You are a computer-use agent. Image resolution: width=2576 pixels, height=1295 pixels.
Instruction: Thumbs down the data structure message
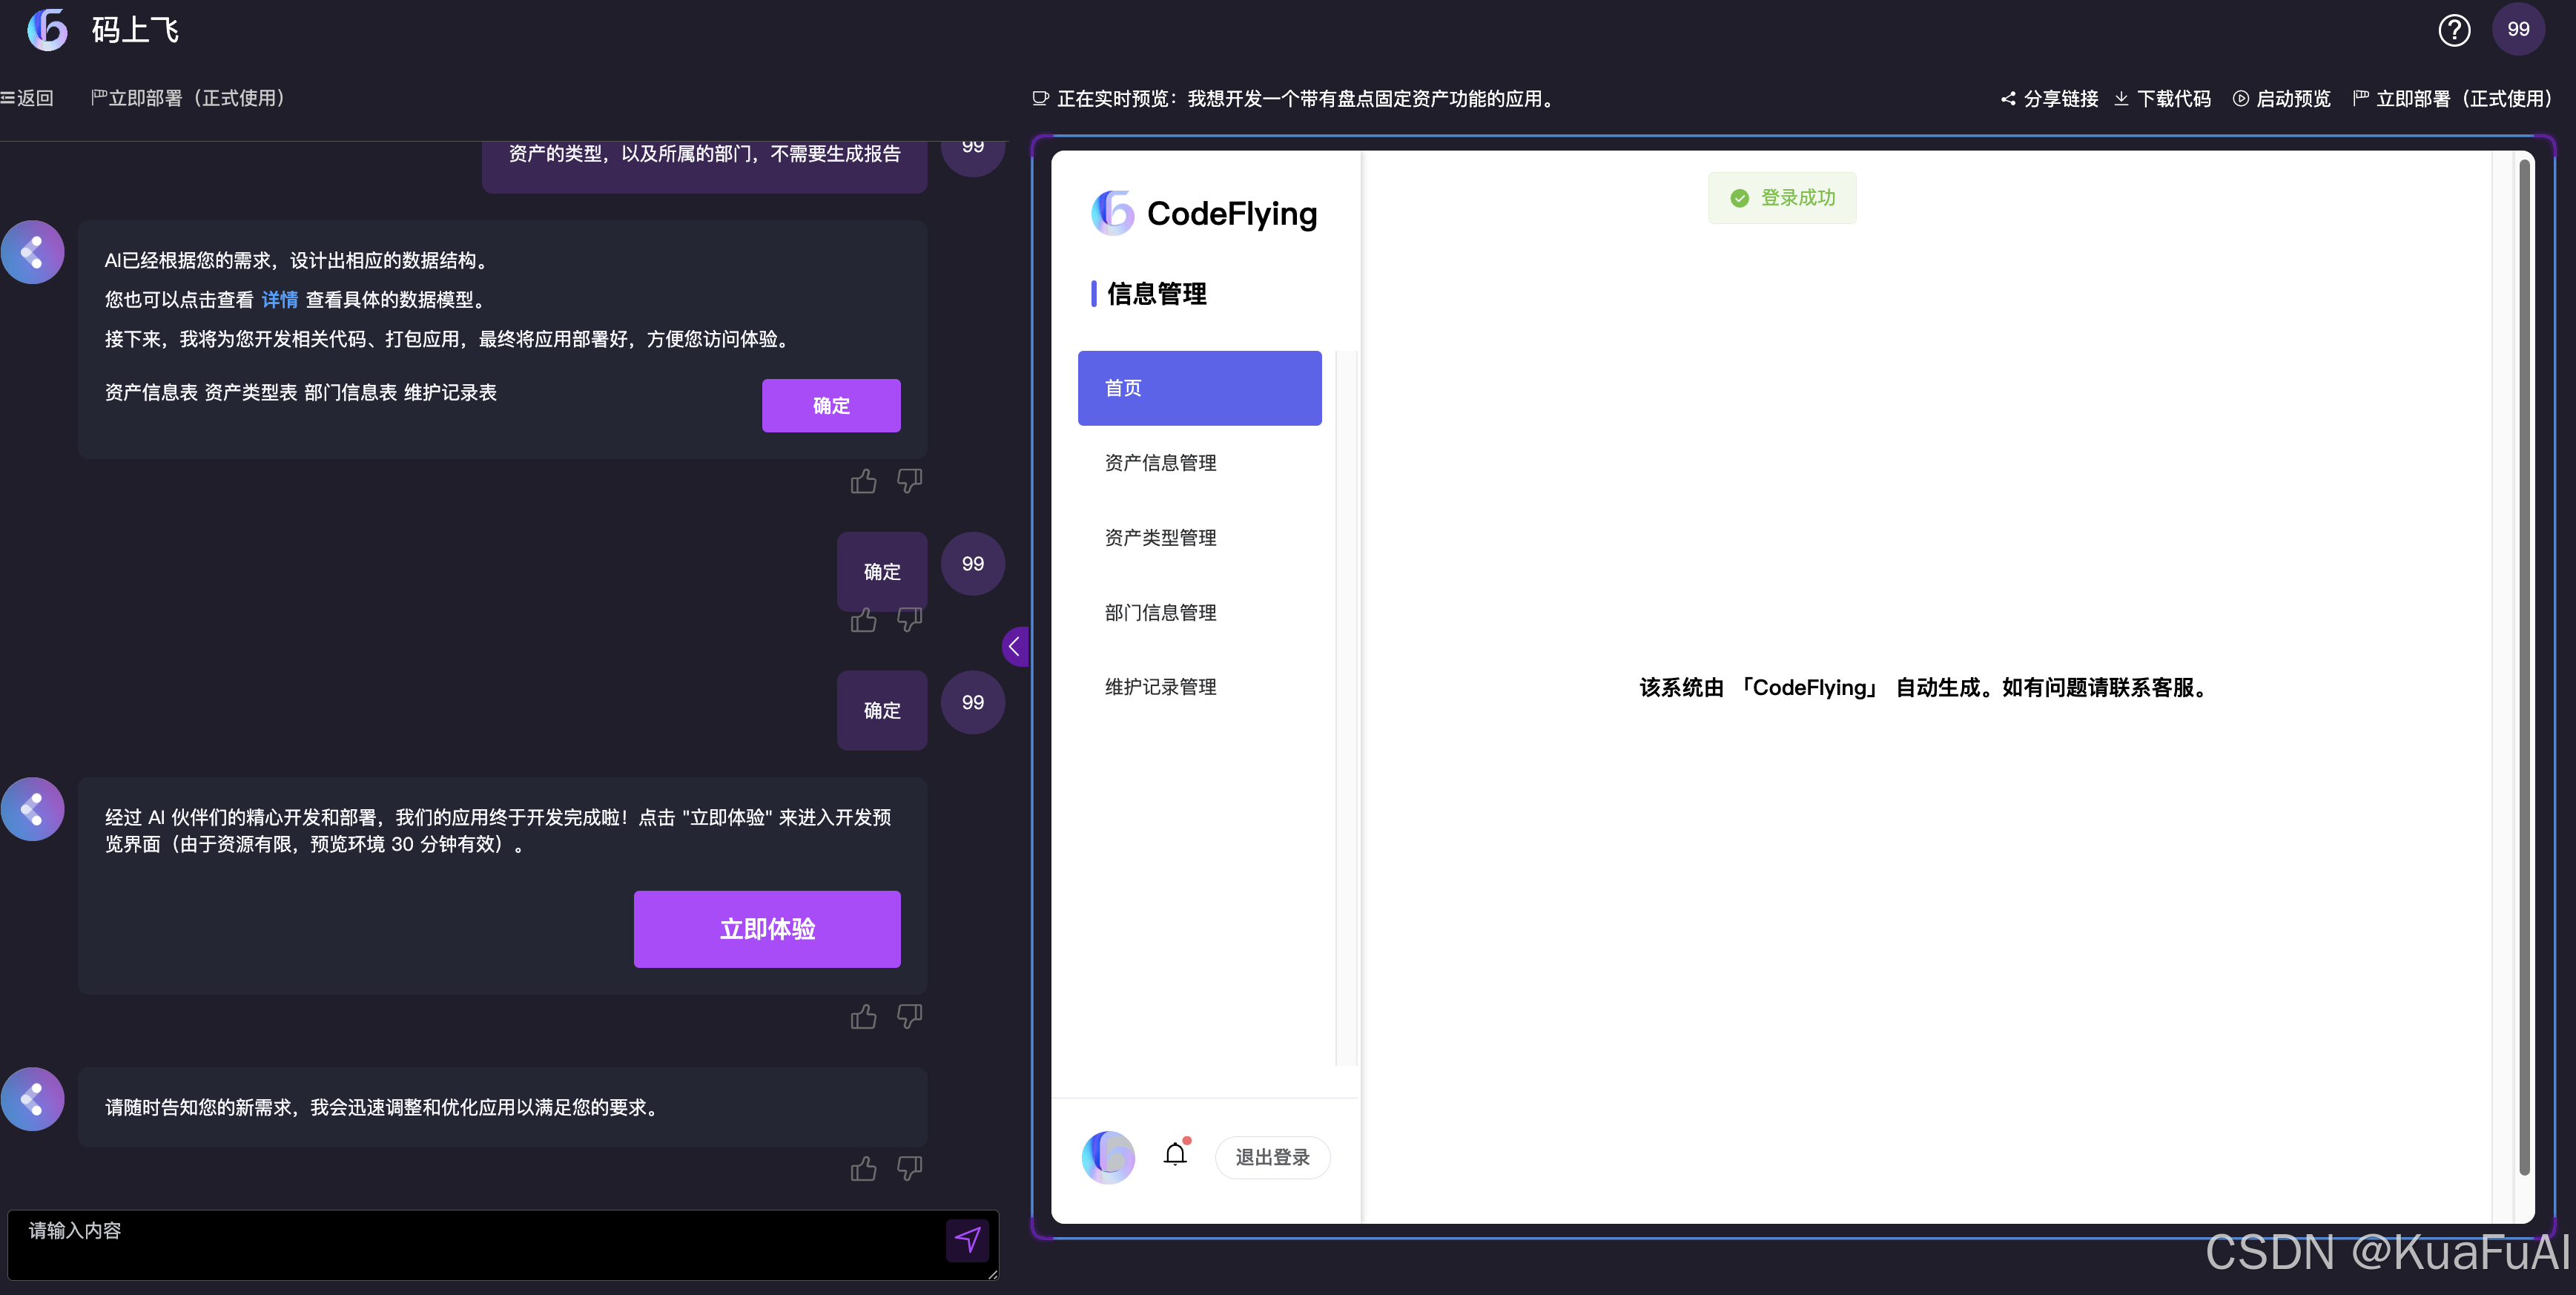909,481
